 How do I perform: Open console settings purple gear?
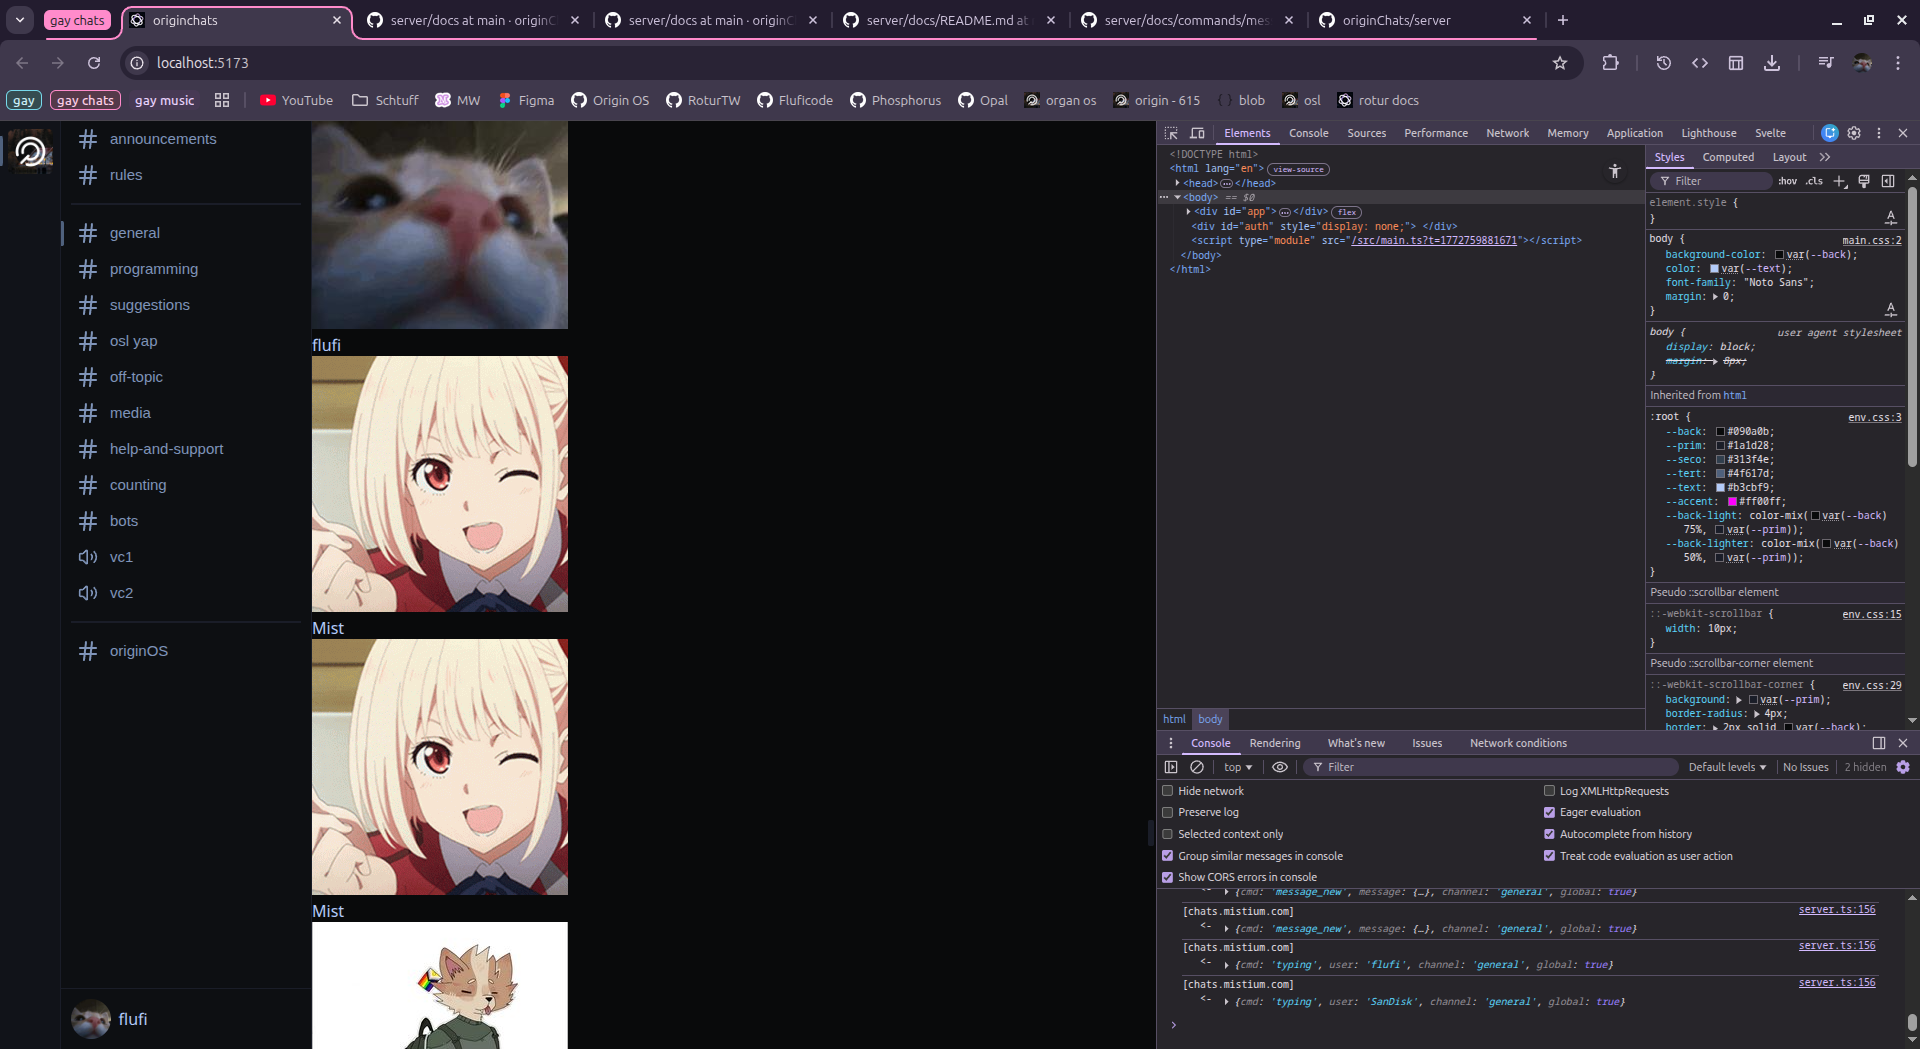pyautogui.click(x=1903, y=767)
